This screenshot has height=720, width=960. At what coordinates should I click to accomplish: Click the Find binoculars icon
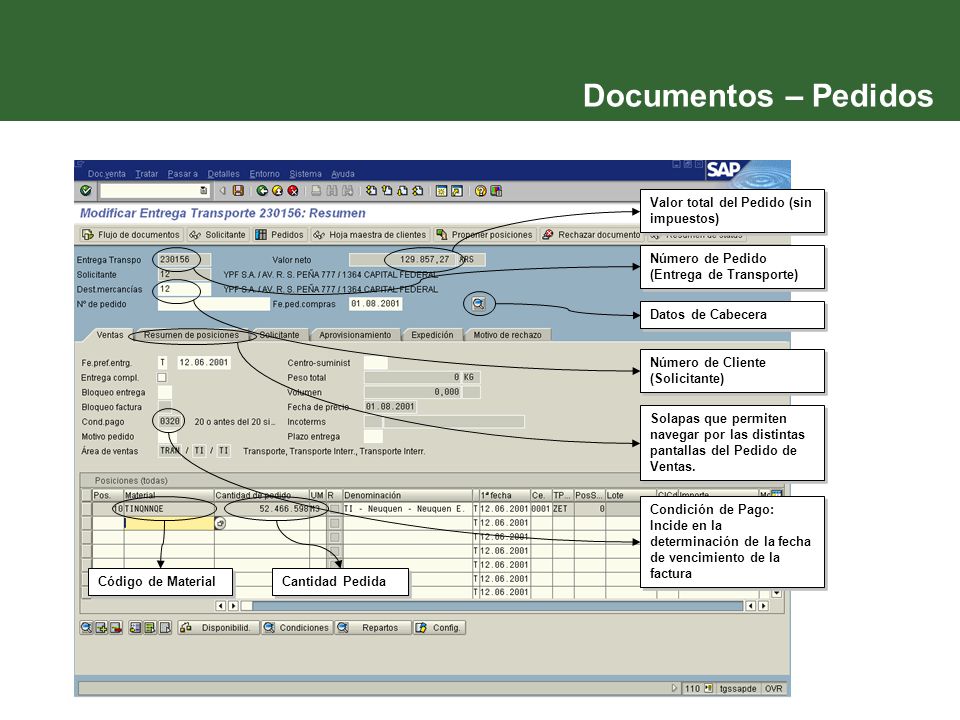point(332,191)
